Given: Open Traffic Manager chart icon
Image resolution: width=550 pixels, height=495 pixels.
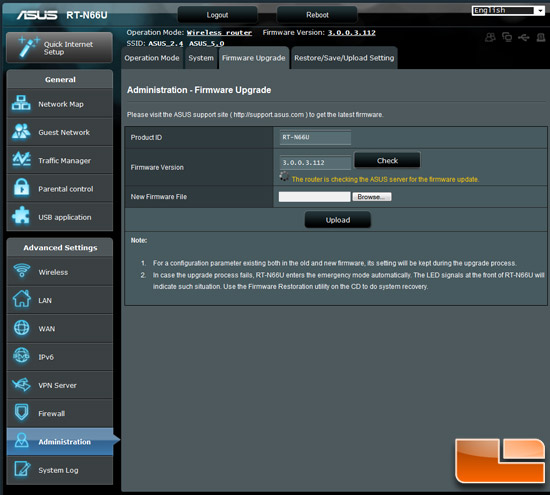Looking at the screenshot, I should pyautogui.click(x=21, y=160).
